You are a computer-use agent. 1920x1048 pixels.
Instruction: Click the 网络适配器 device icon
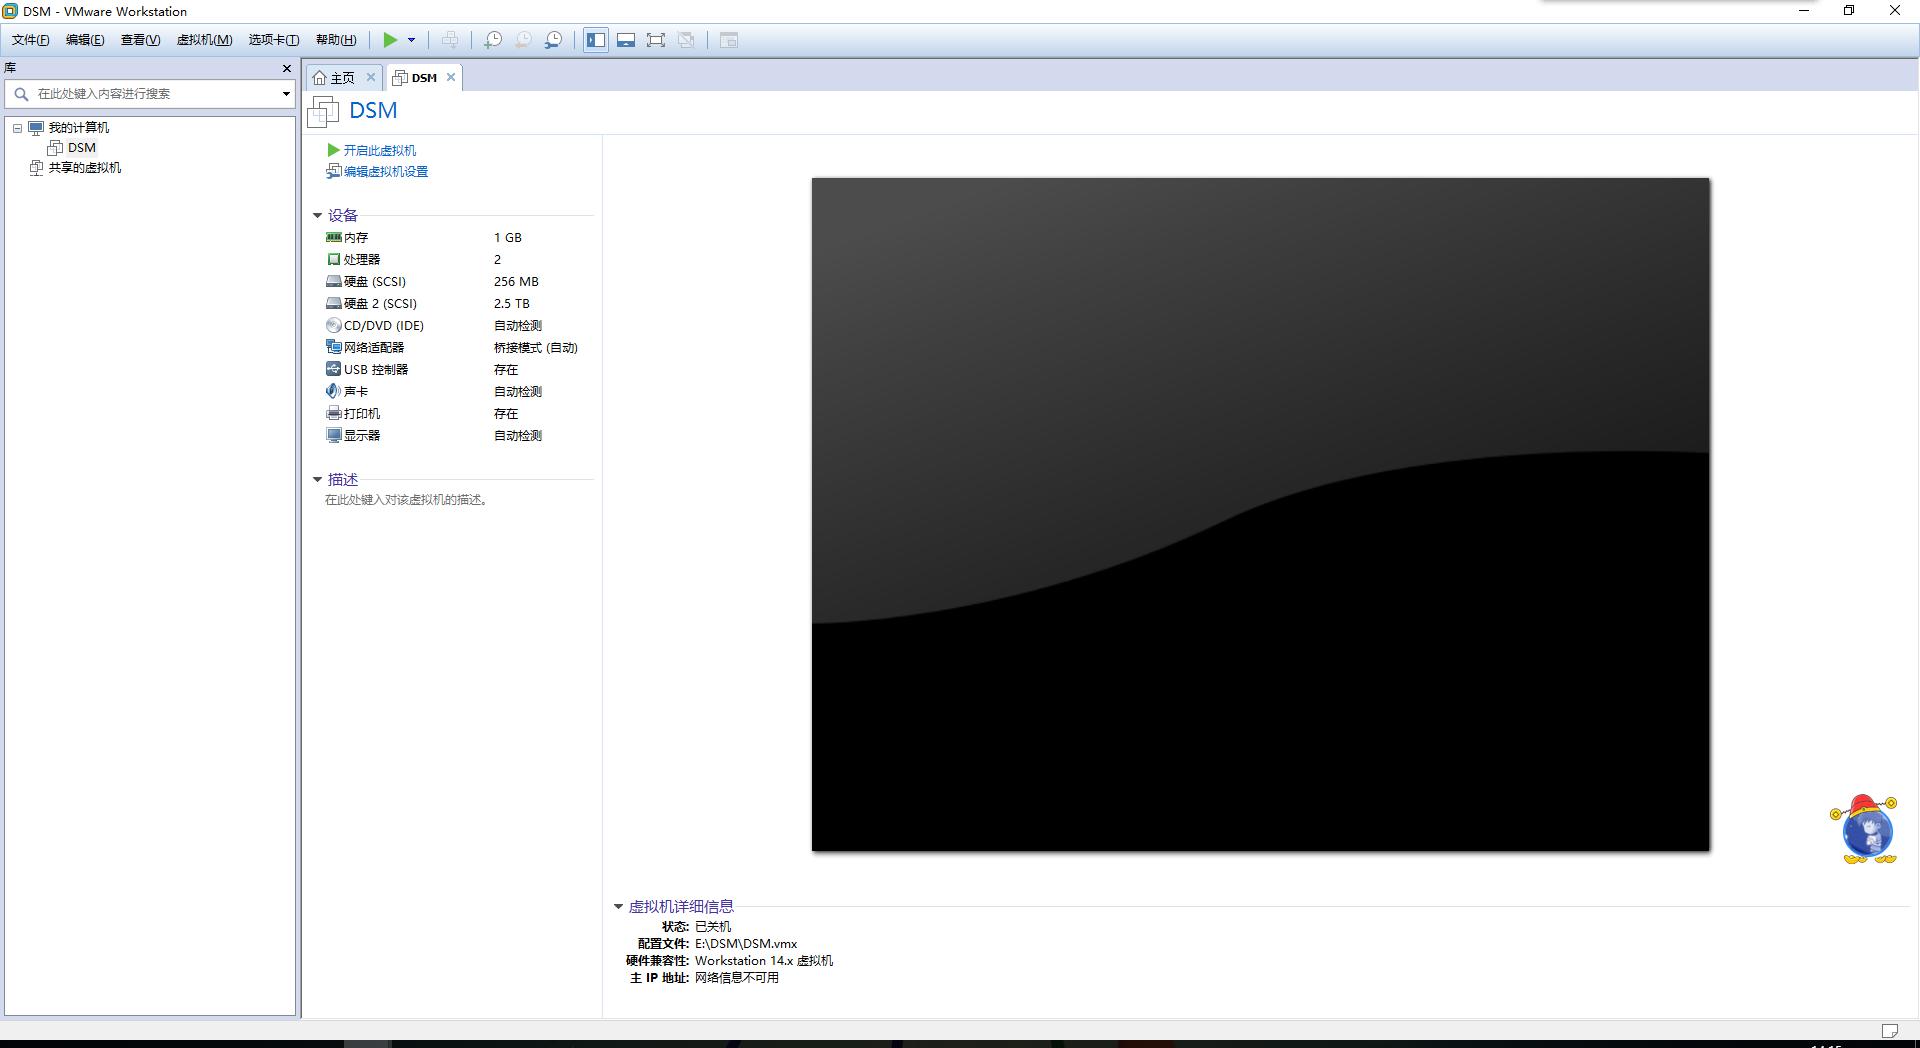pyautogui.click(x=334, y=347)
